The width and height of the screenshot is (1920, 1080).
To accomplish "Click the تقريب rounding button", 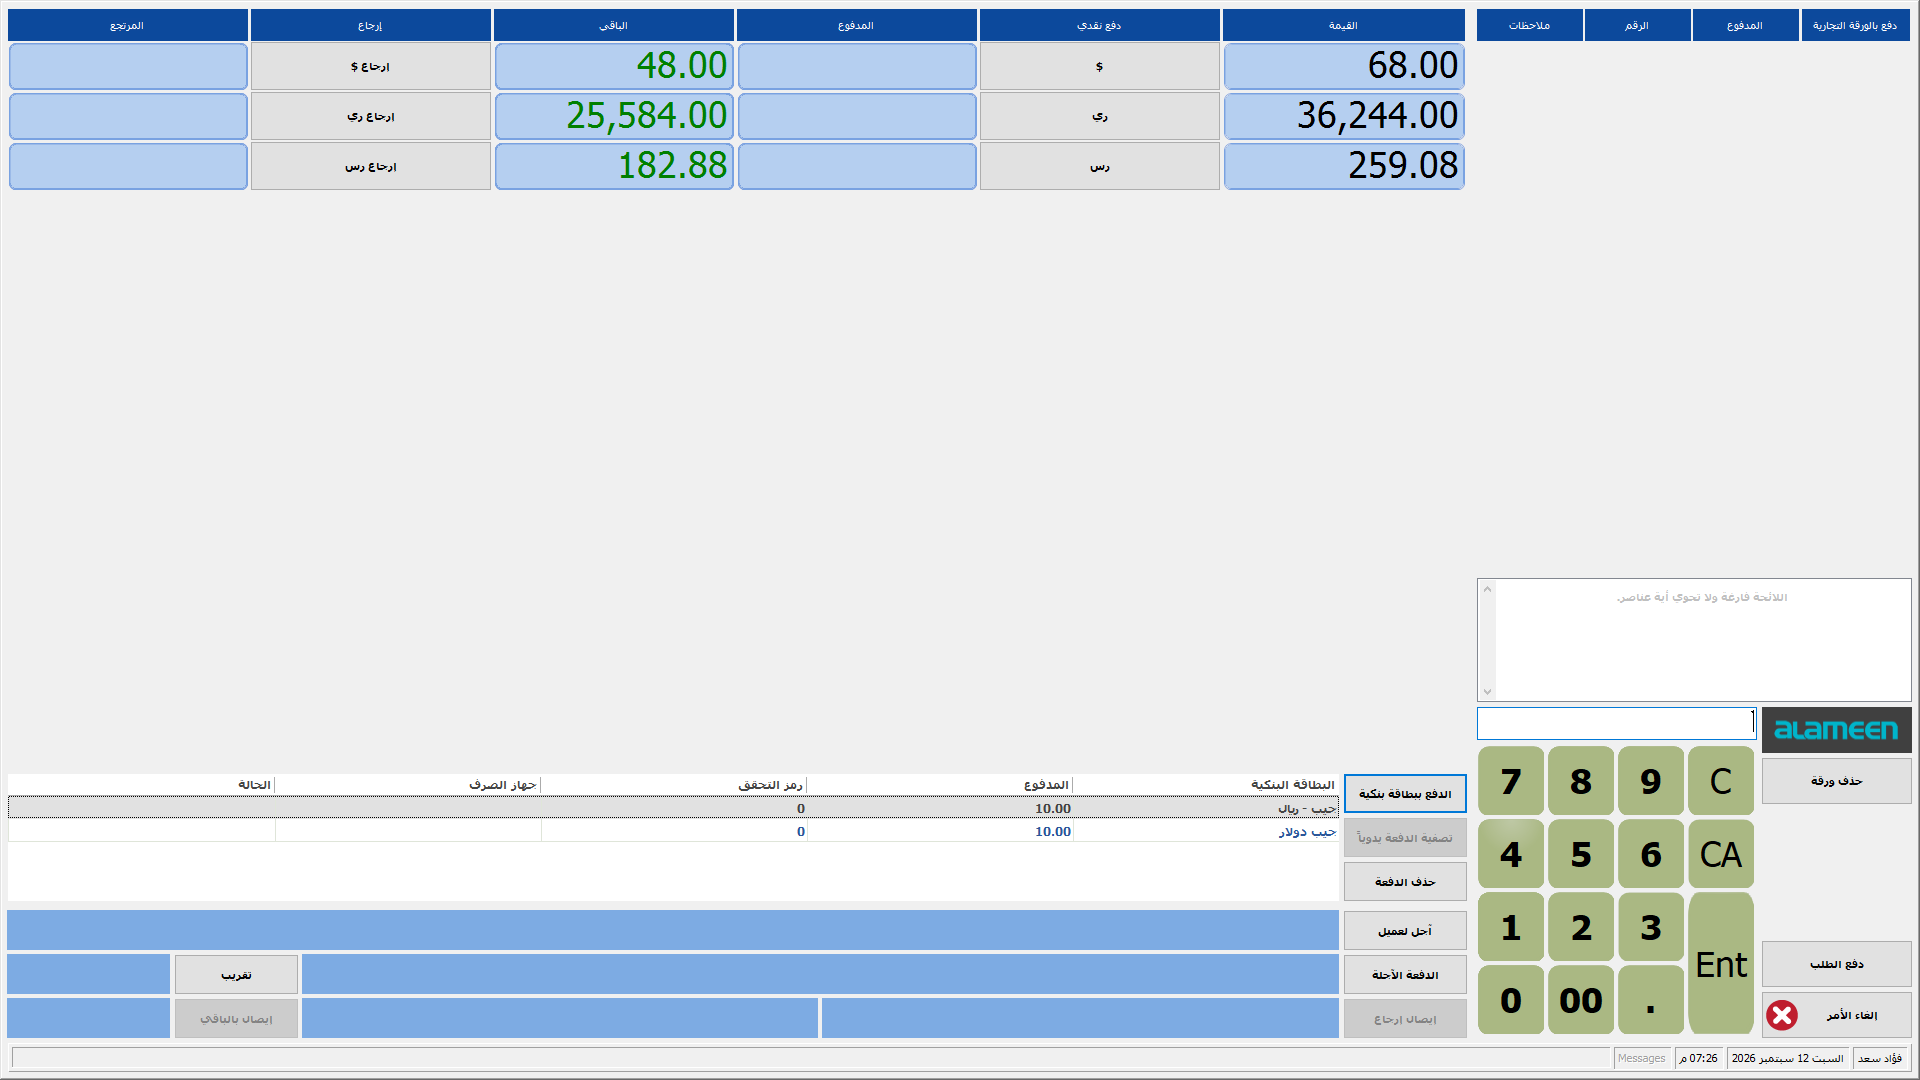I will (236, 974).
